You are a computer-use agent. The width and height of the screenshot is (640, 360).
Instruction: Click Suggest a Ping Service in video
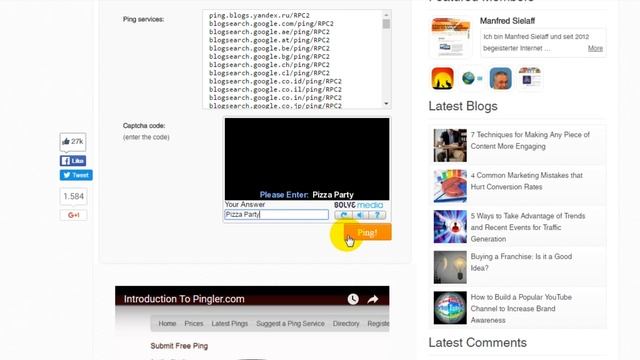290,323
